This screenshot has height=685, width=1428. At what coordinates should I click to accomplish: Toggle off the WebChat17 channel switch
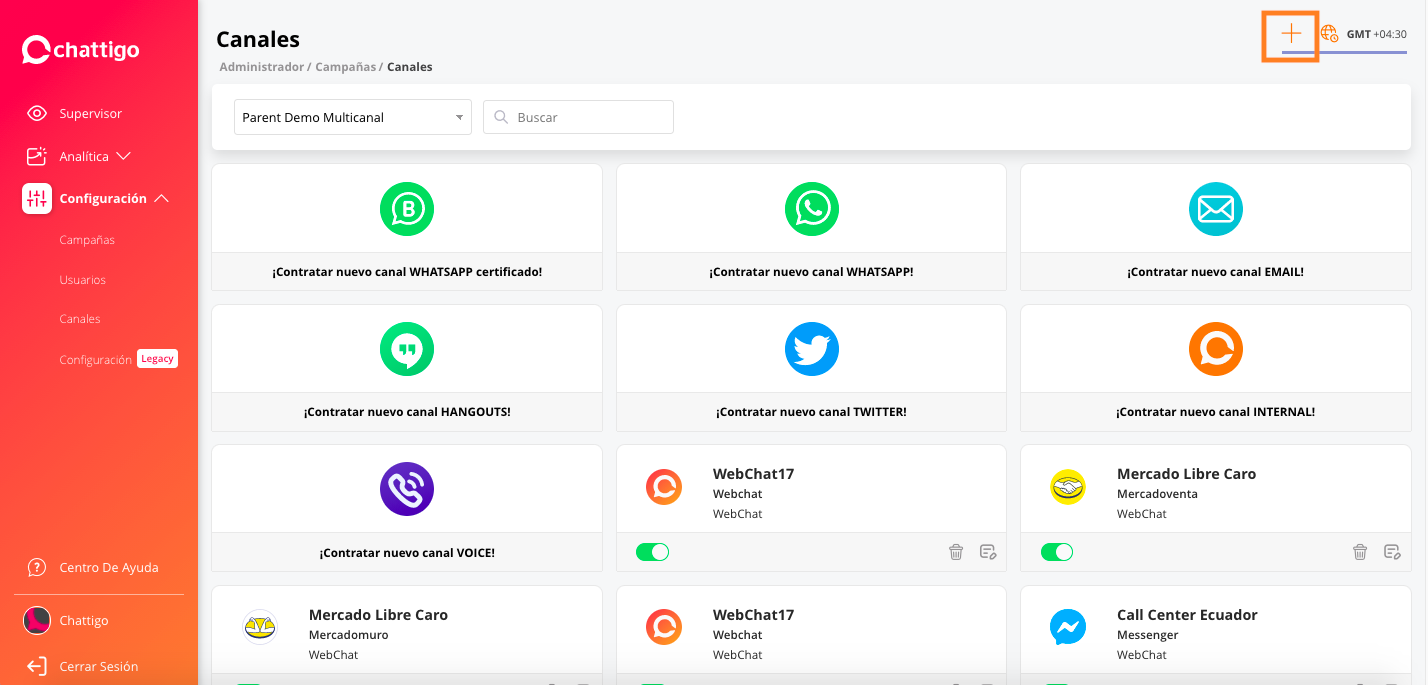click(x=653, y=552)
